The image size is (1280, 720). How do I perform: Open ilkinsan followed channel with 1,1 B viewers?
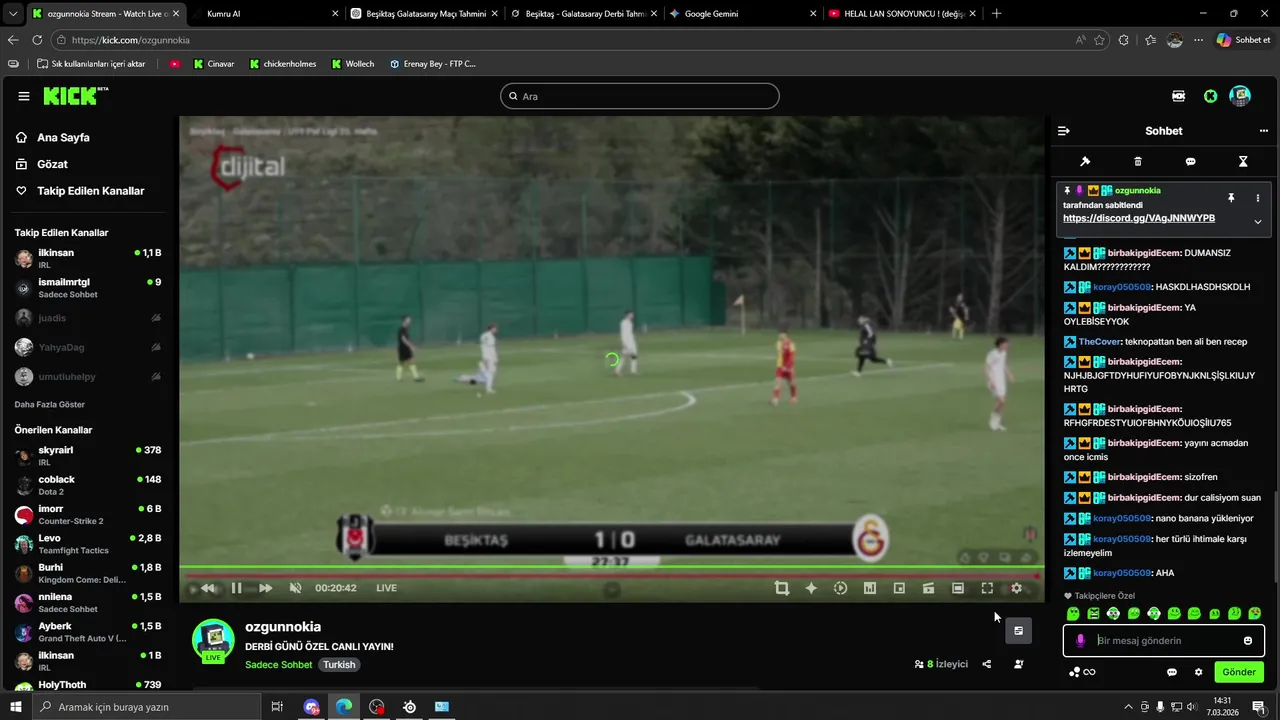(88, 259)
